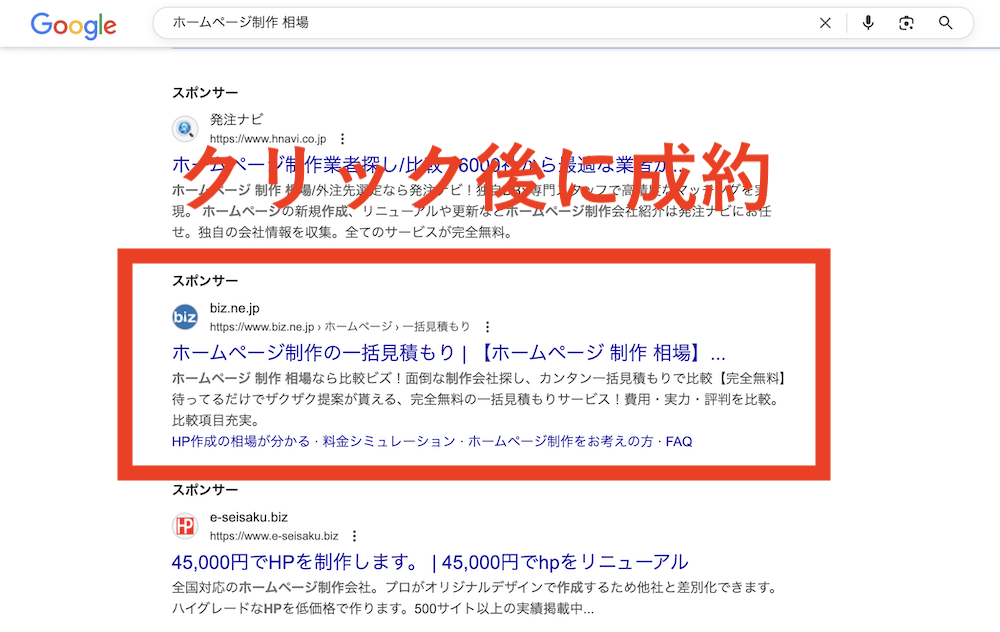Click the biz.ne.jp site name text

tap(235, 308)
